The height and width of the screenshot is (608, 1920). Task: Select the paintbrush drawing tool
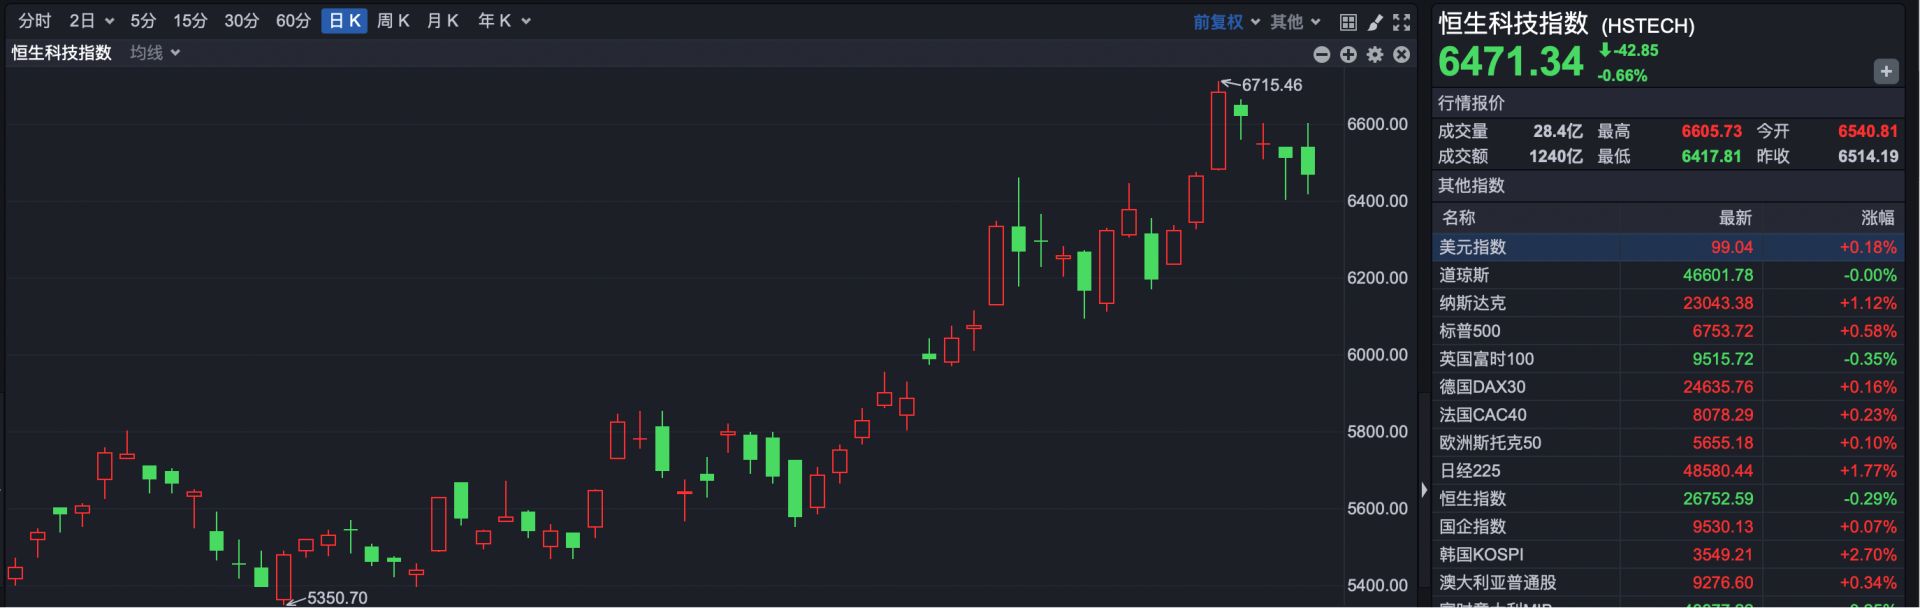(x=1375, y=21)
